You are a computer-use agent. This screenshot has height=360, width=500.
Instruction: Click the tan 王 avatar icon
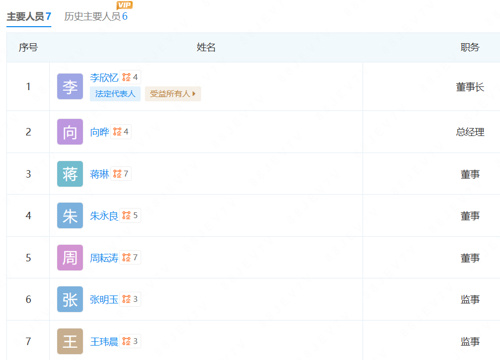(x=70, y=341)
